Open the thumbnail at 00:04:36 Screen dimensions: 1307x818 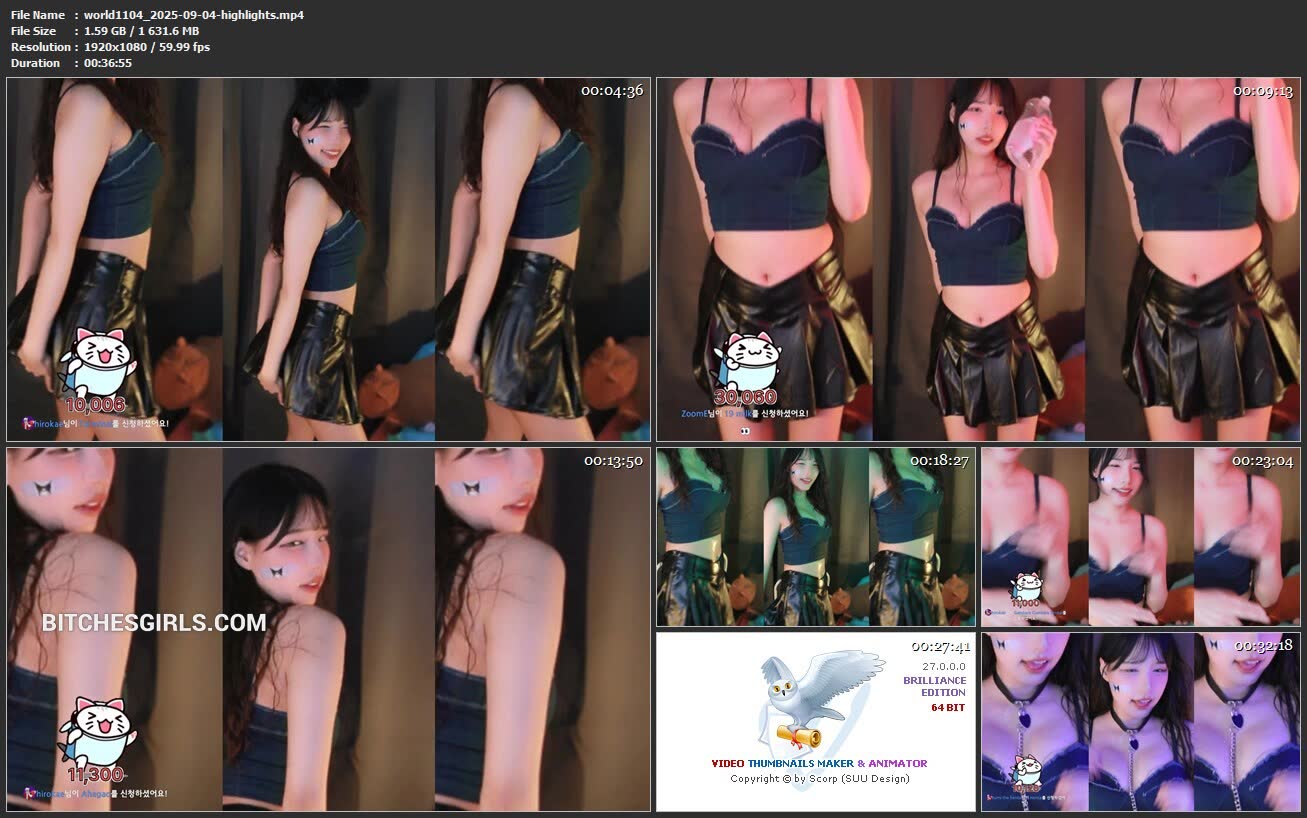[x=328, y=259]
